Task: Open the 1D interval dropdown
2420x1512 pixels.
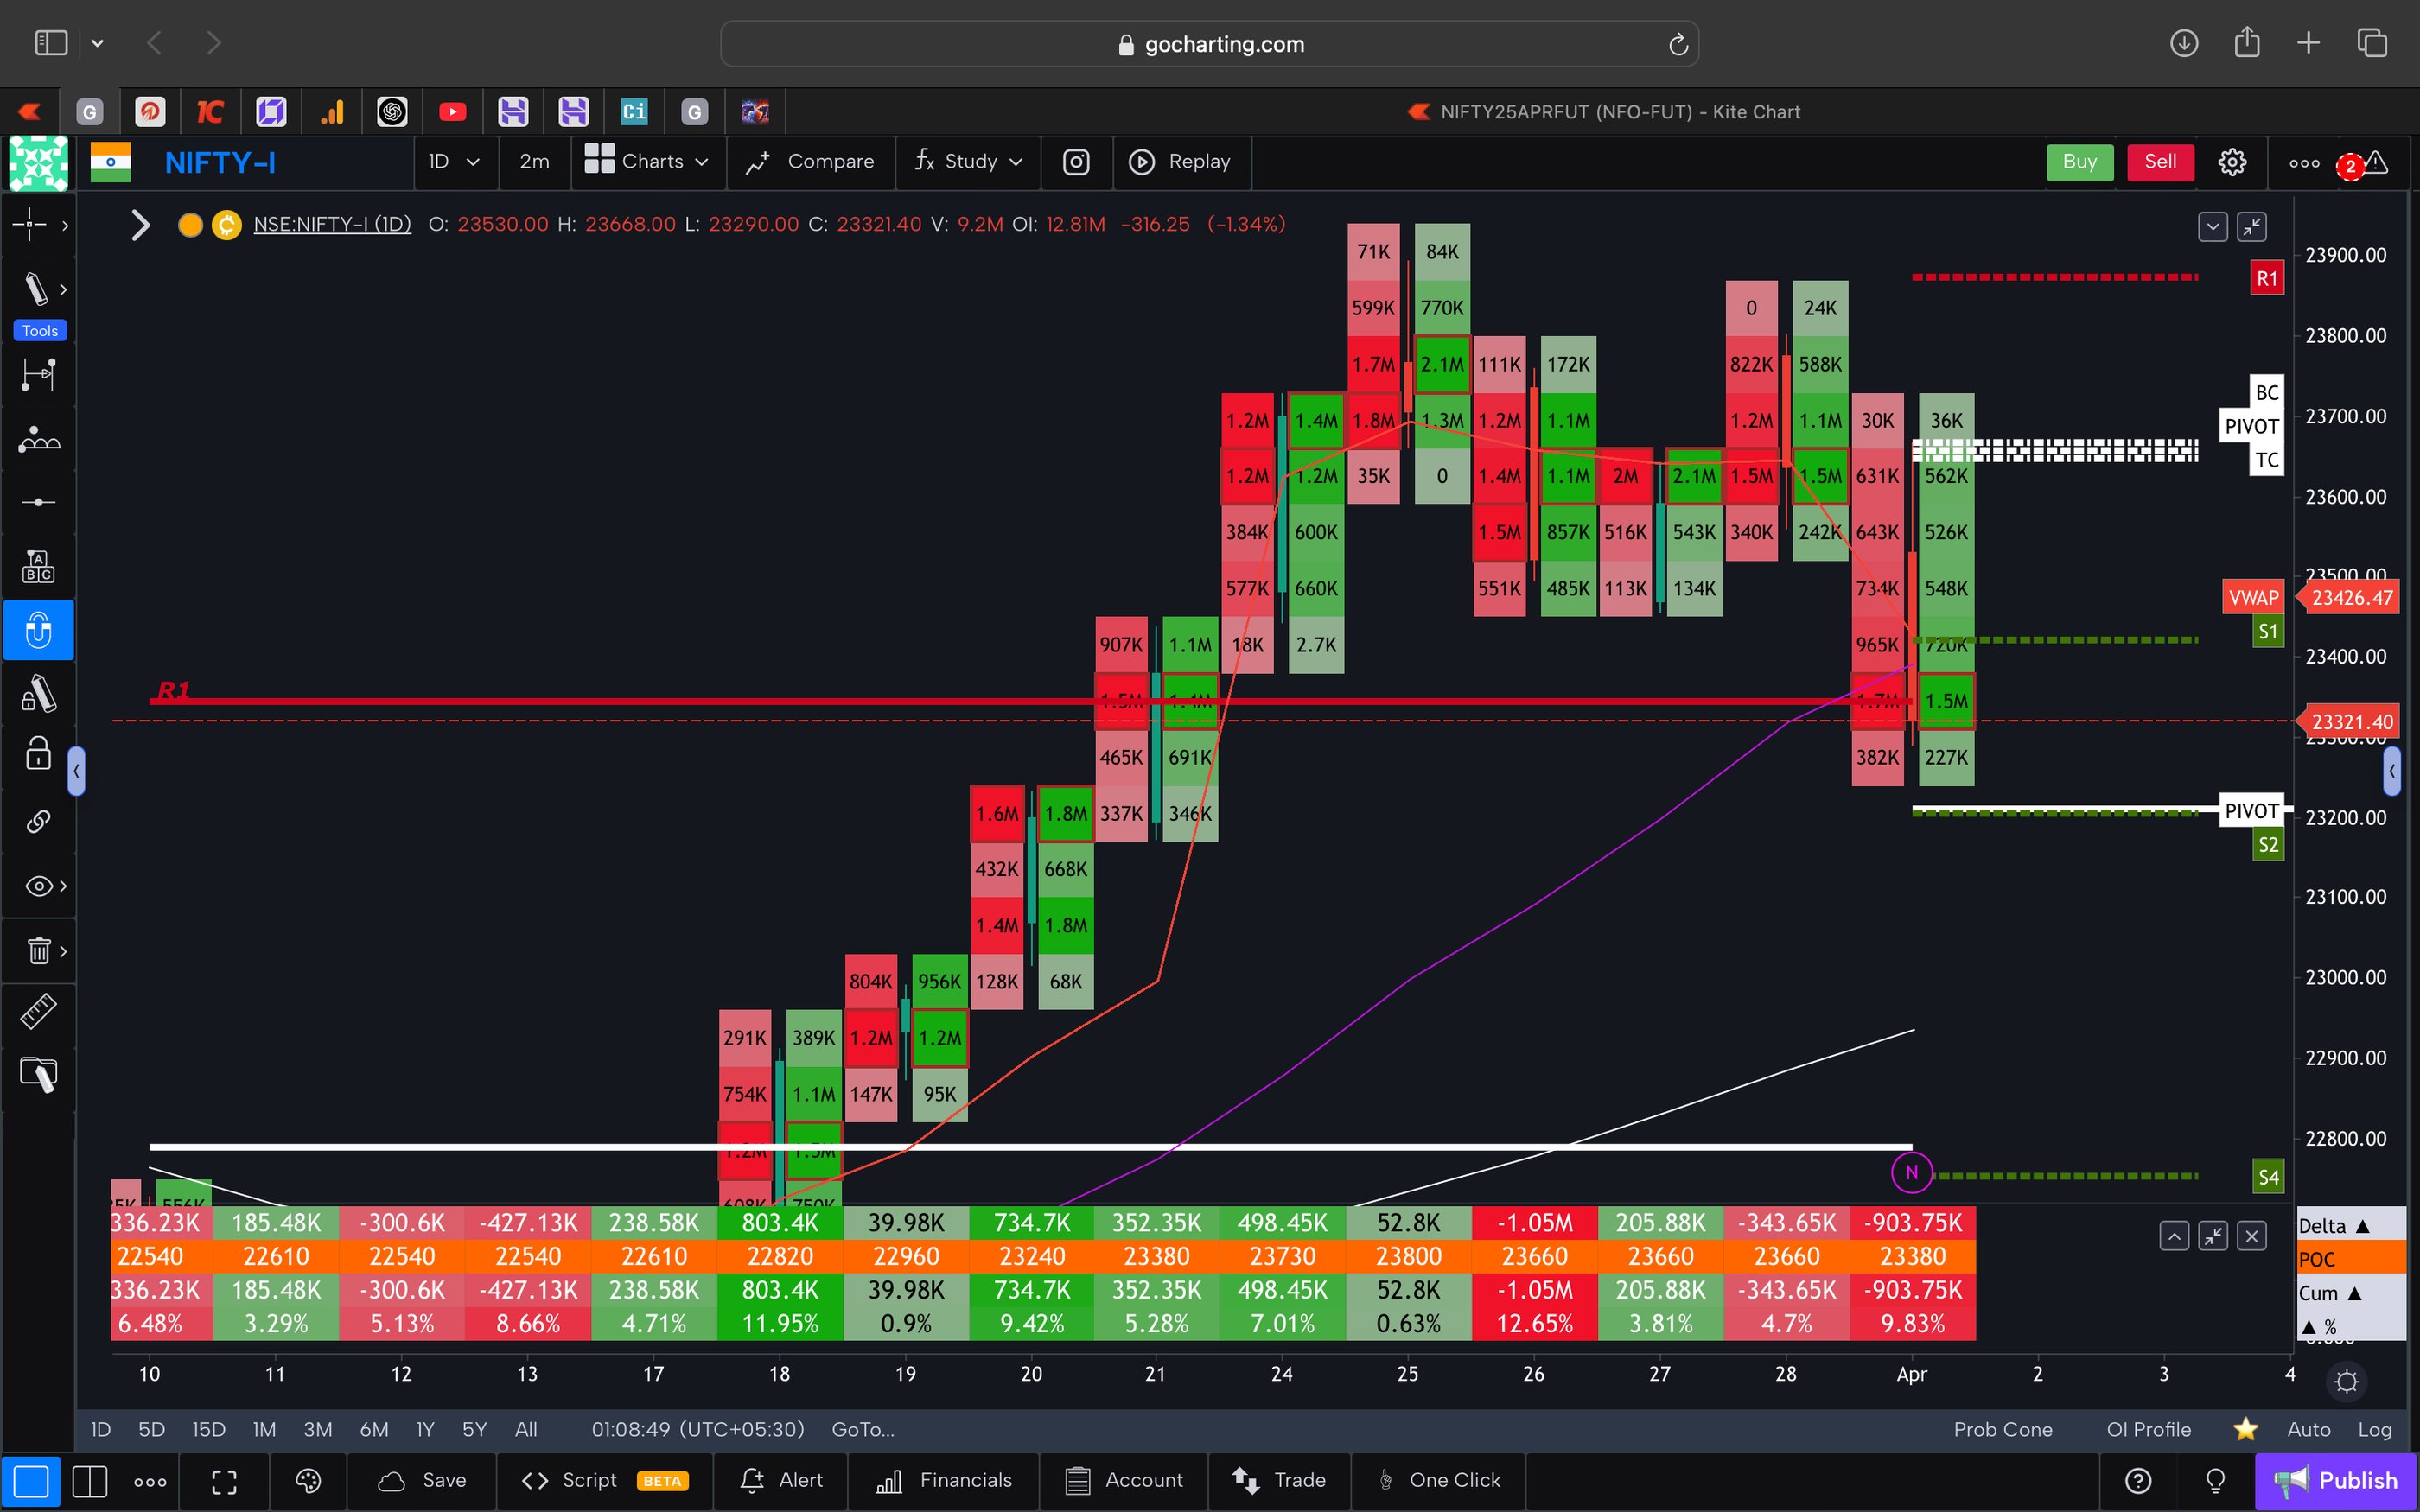Action: coord(455,162)
